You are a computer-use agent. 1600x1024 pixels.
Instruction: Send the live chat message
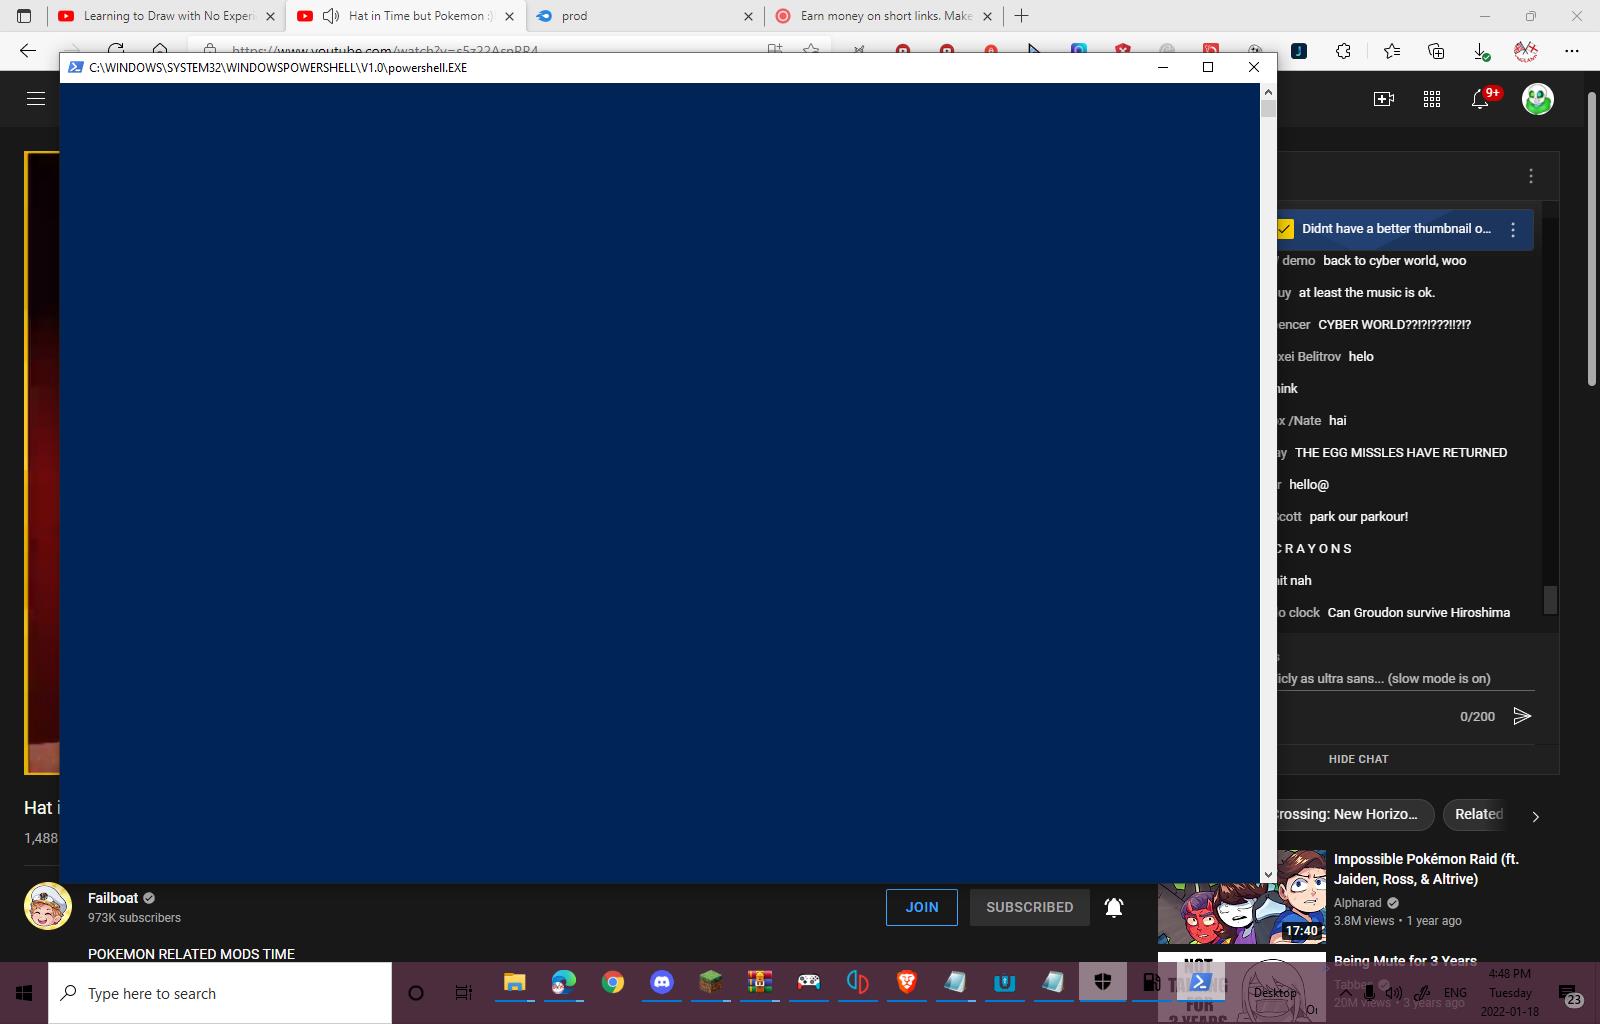point(1522,716)
